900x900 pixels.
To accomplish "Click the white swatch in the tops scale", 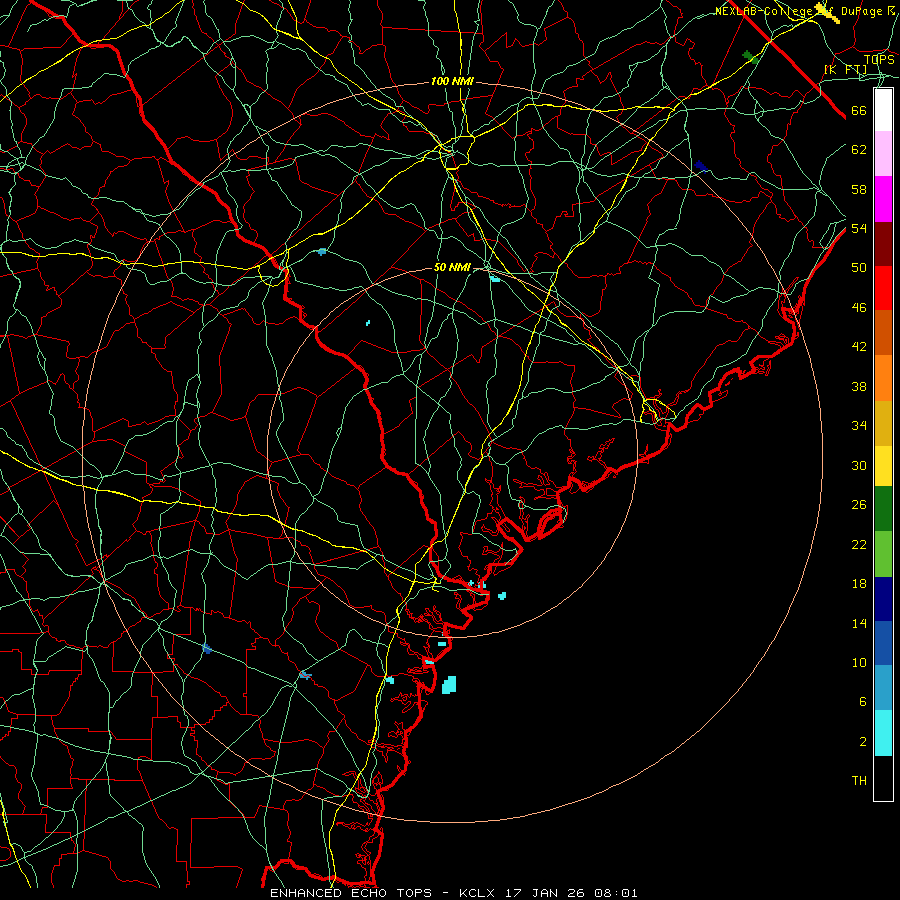I will tap(883, 110).
